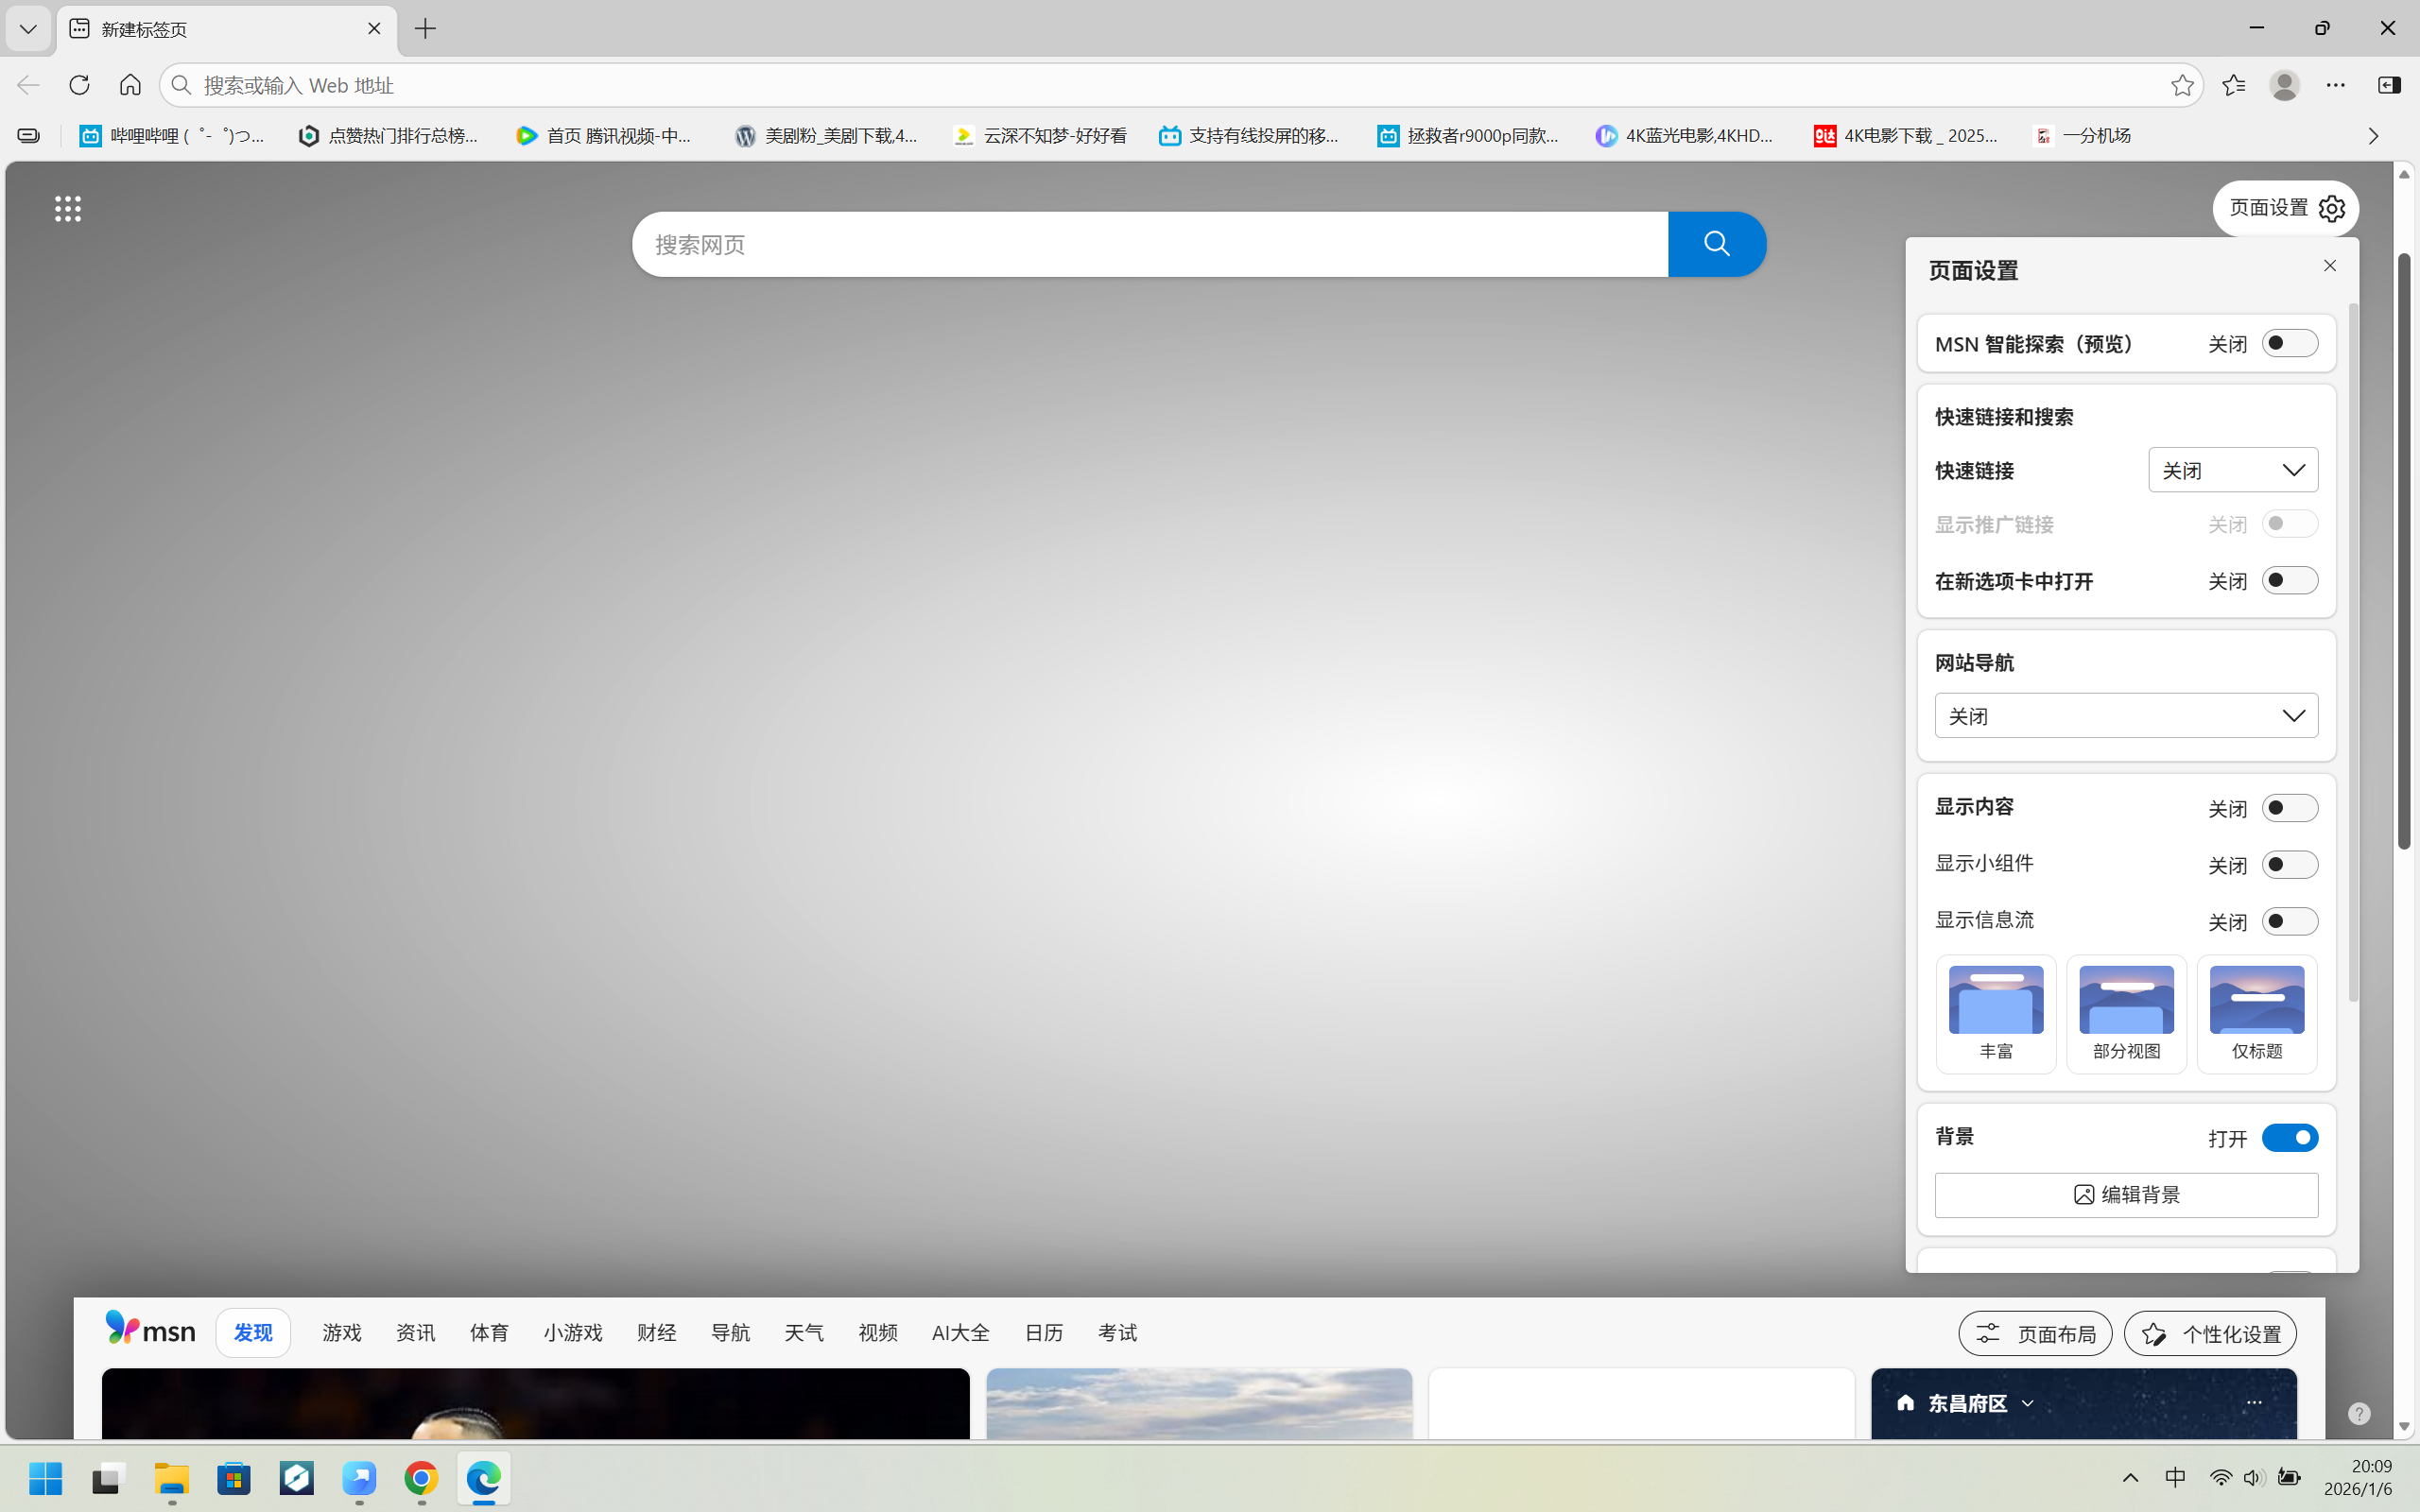Close the 页面设置 panel
Image resolution: width=2420 pixels, height=1512 pixels.
point(2330,265)
